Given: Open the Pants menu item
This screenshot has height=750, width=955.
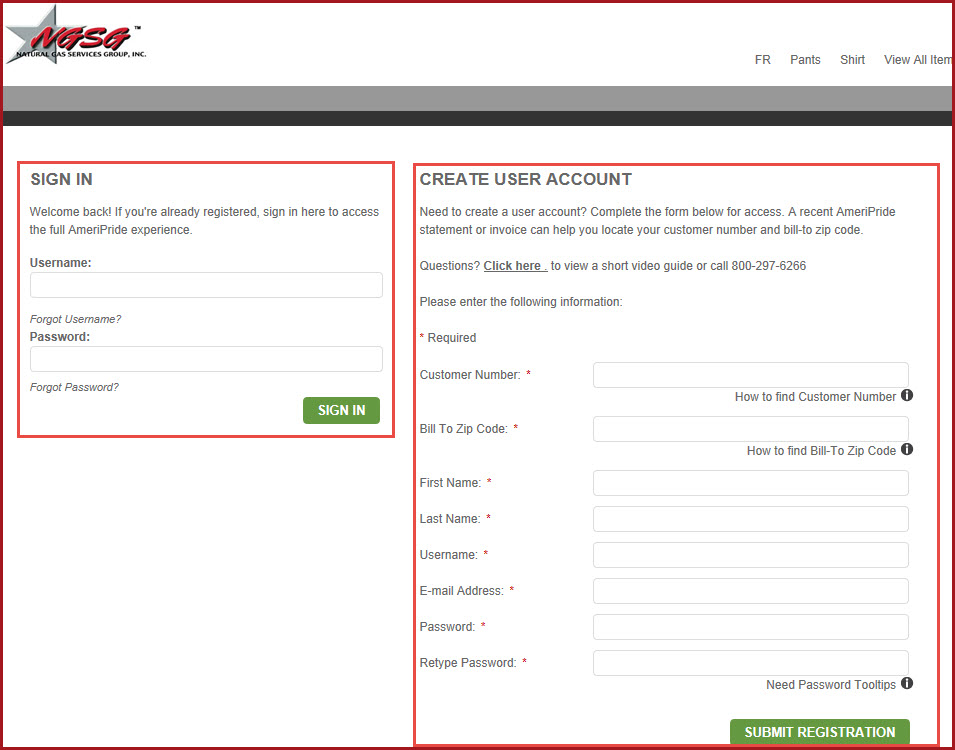Looking at the screenshot, I should (805, 60).
